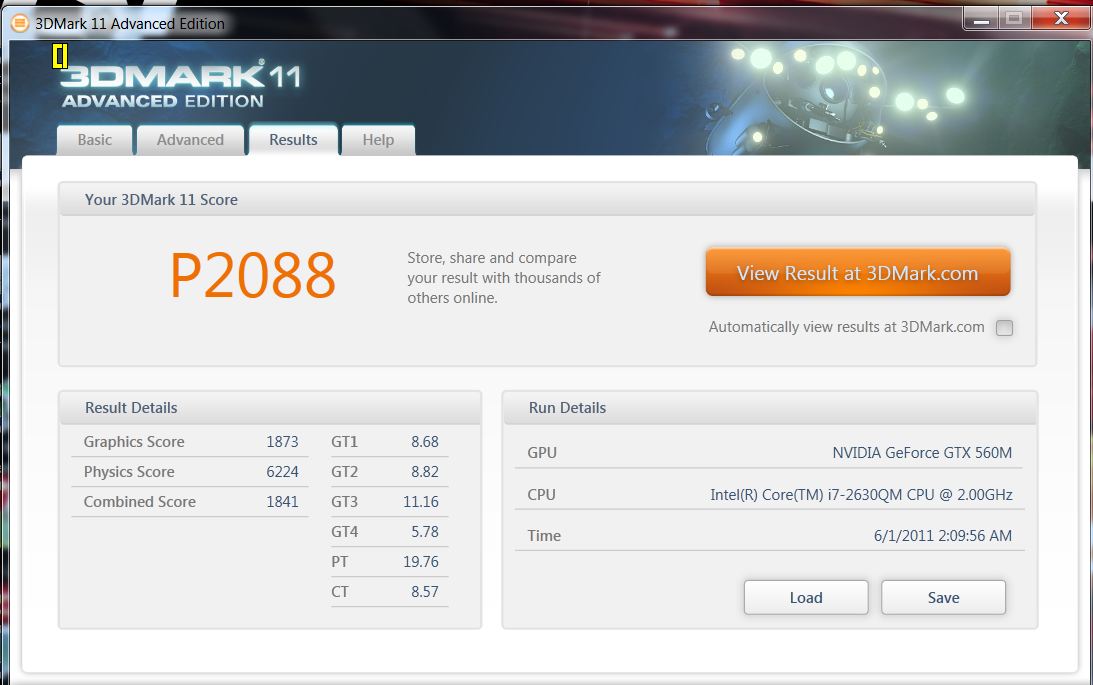Click the GT3 result 11.16
1093x685 pixels.
point(421,502)
